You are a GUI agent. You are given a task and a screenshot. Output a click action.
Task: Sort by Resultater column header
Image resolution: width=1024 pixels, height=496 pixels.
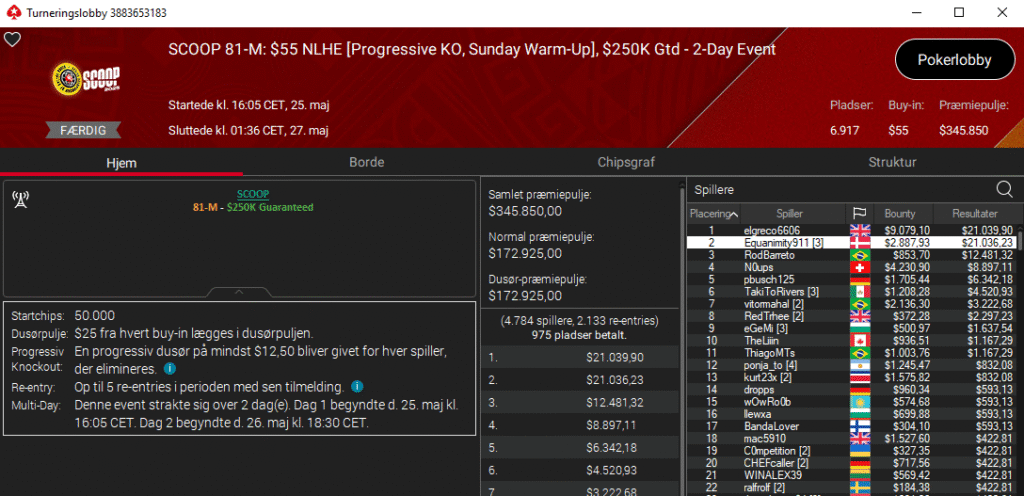[x=974, y=213]
